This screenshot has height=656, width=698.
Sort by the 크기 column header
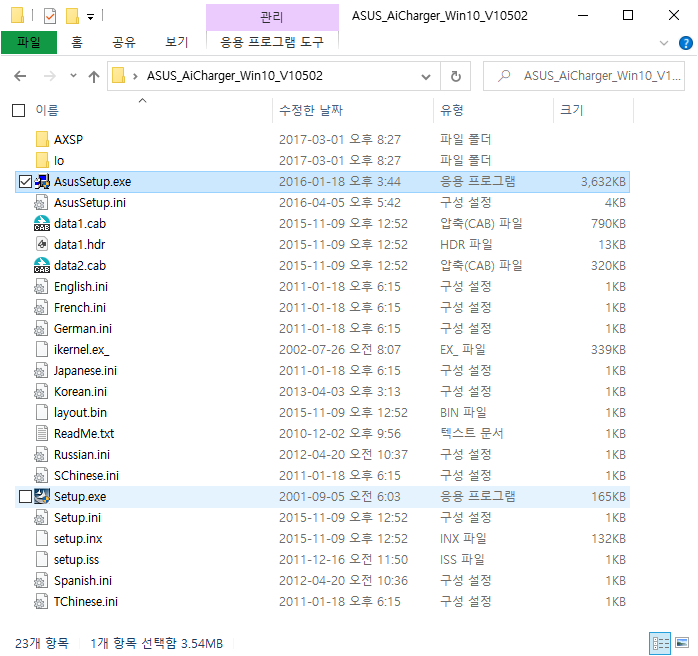tap(572, 110)
